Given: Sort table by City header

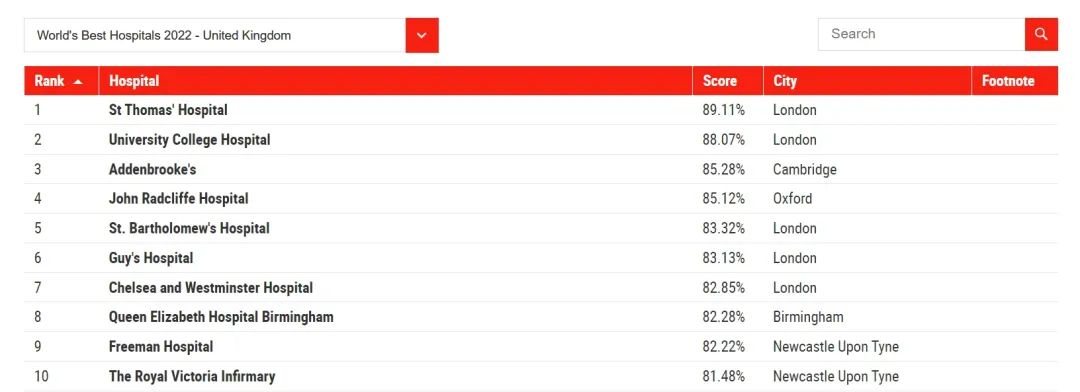Looking at the screenshot, I should pos(785,81).
